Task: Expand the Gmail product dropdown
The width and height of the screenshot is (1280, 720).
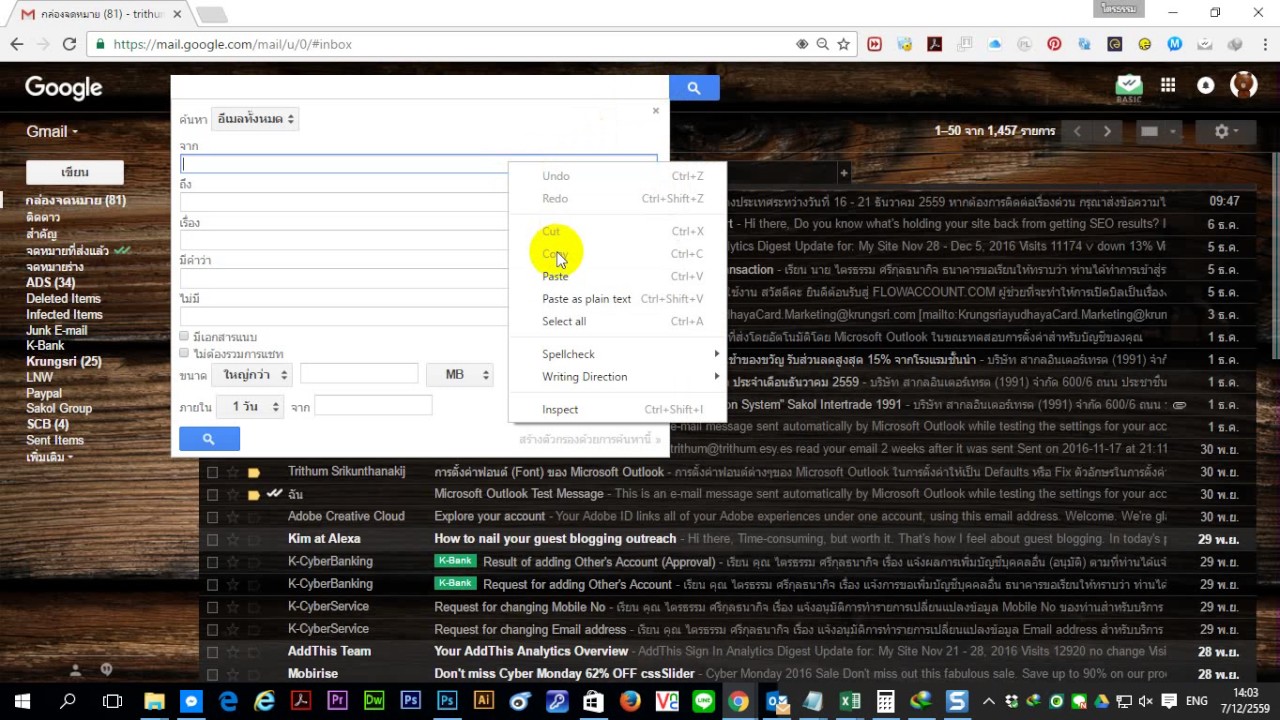Action: [52, 131]
